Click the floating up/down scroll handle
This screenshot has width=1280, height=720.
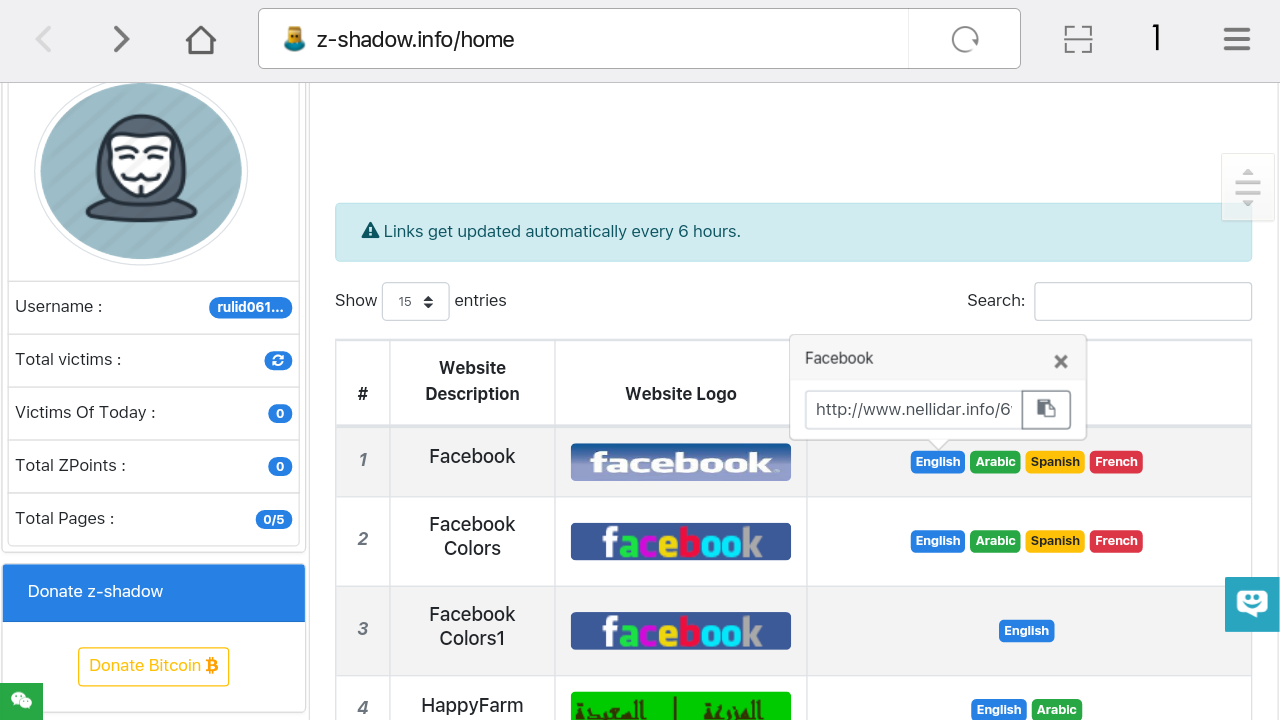point(1248,187)
